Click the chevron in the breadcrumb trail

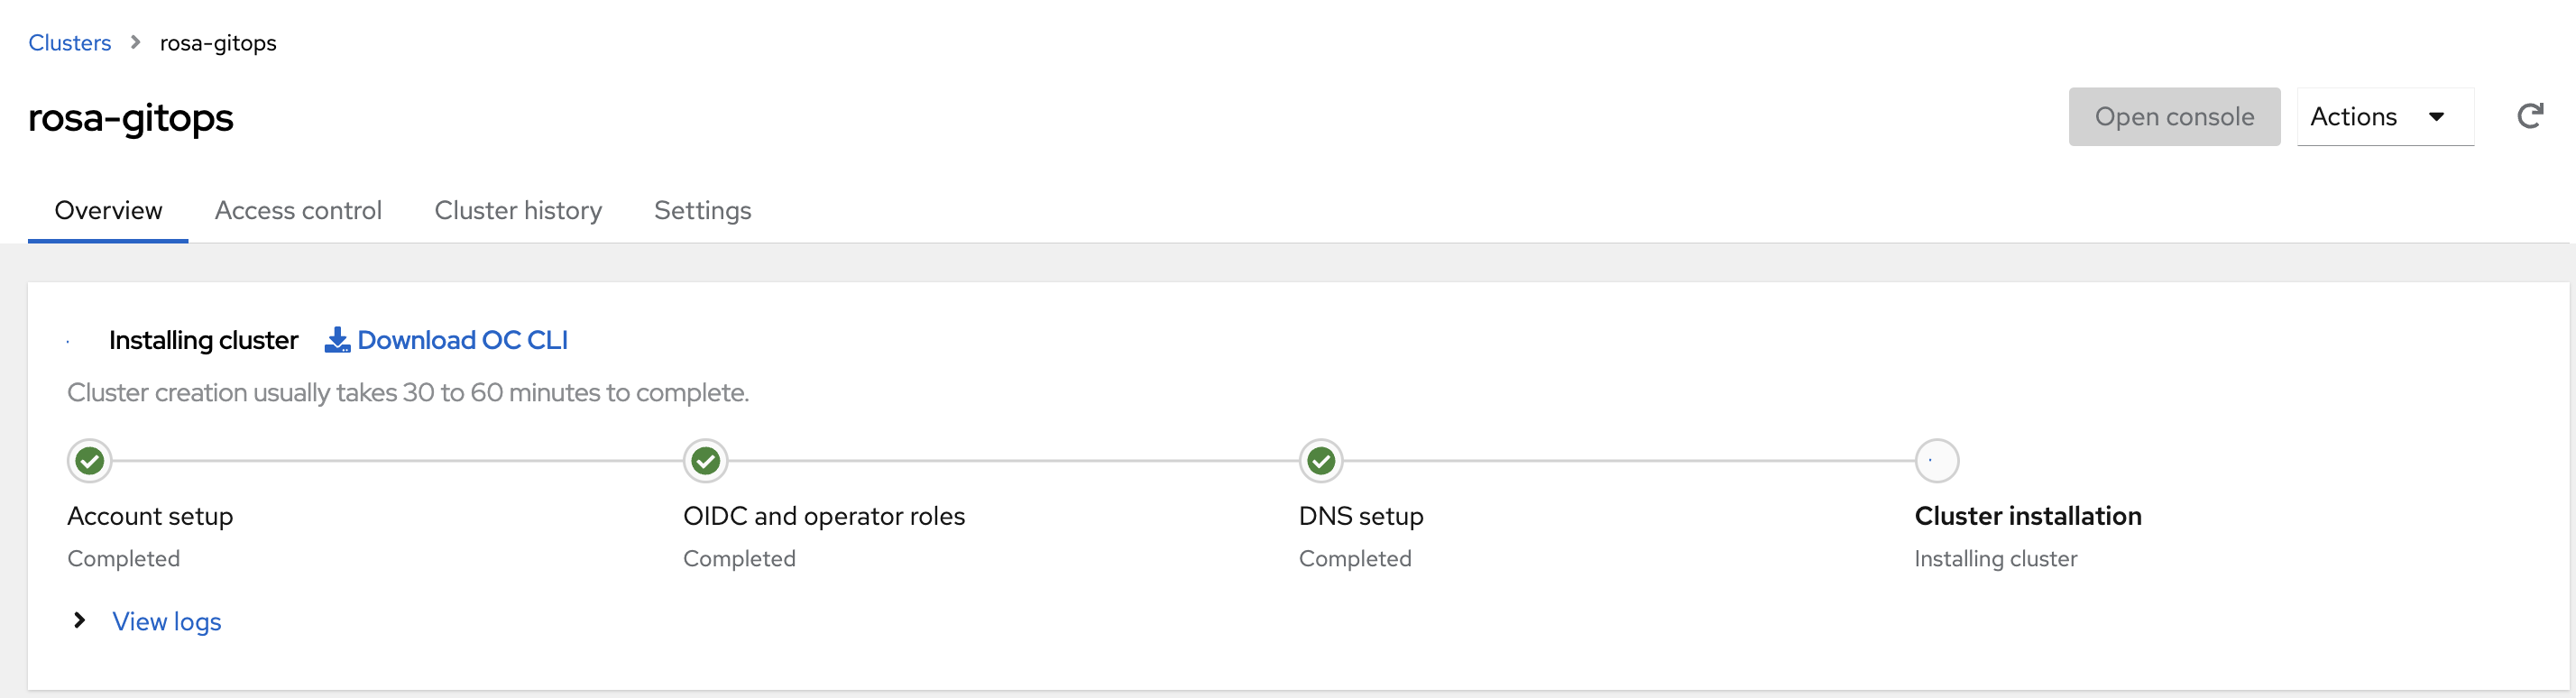point(134,42)
